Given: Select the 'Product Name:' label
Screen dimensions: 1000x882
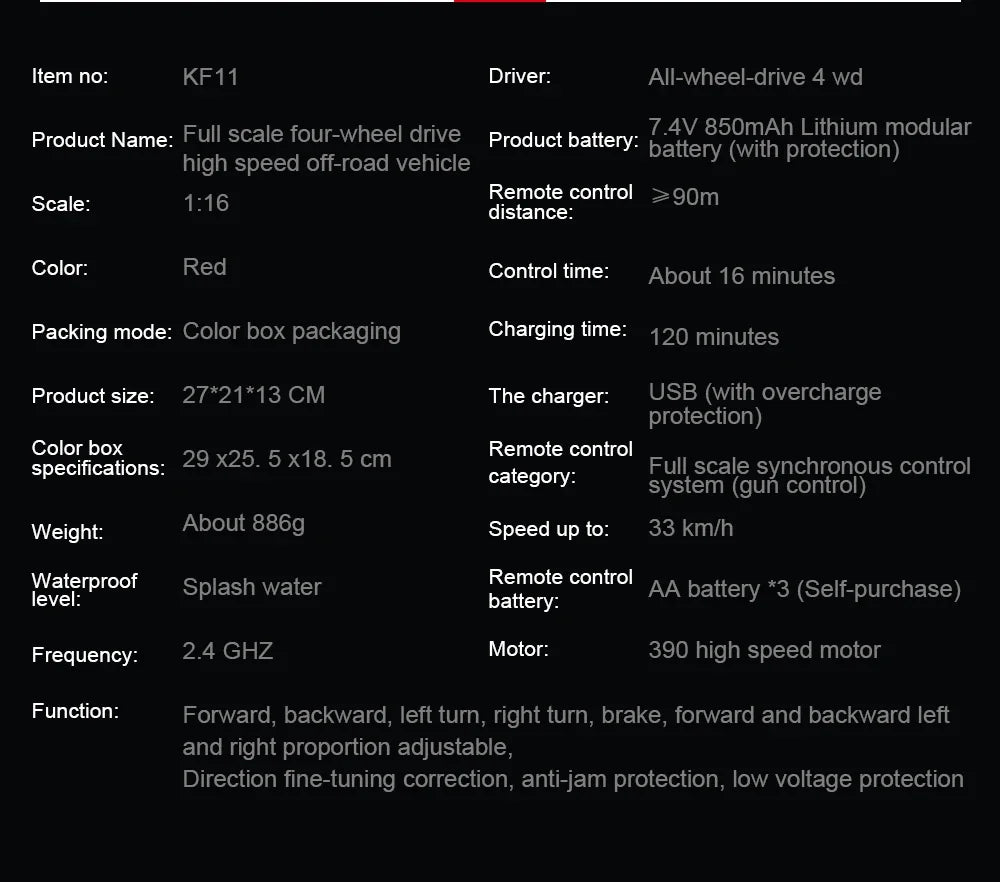Looking at the screenshot, I should pyautogui.click(x=102, y=140).
